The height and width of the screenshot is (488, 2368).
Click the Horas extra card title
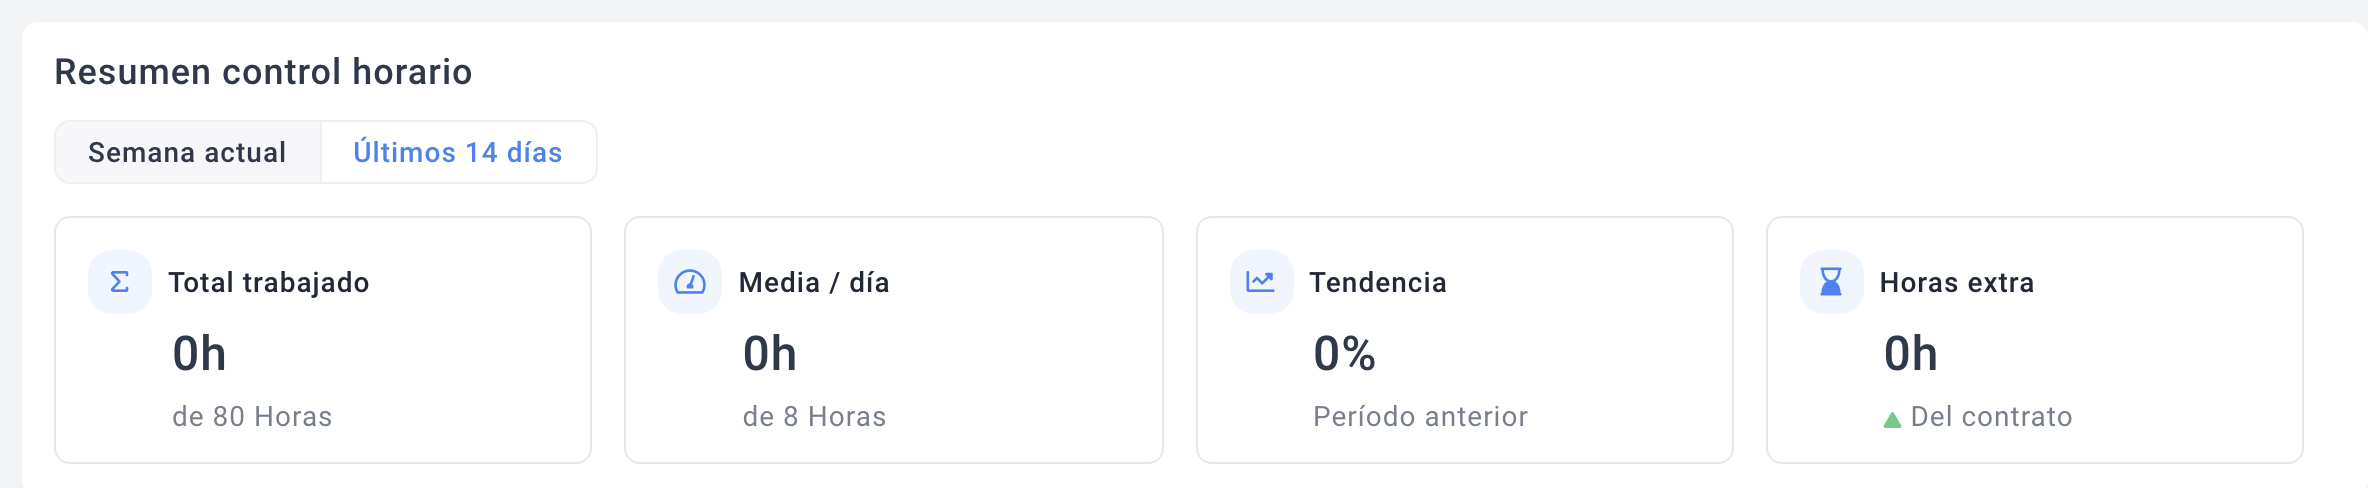(1957, 282)
